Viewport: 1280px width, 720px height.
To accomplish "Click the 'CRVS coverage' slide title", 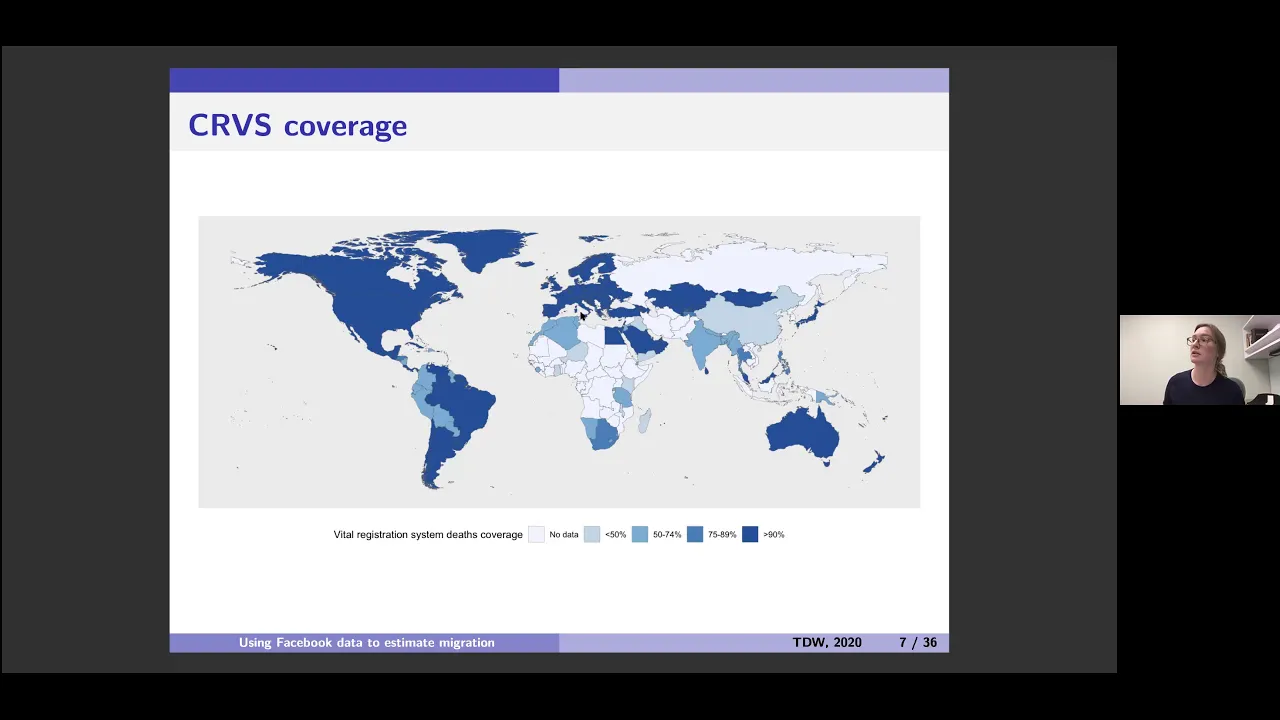I will point(297,126).
